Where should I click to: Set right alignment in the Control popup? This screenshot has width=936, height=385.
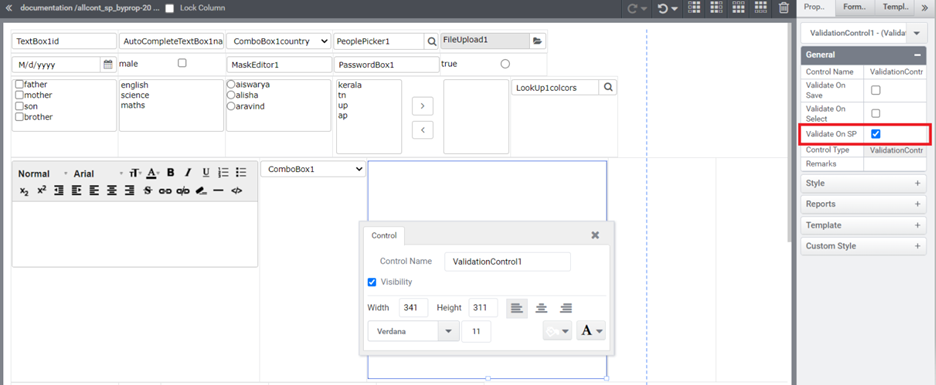pyautogui.click(x=566, y=308)
